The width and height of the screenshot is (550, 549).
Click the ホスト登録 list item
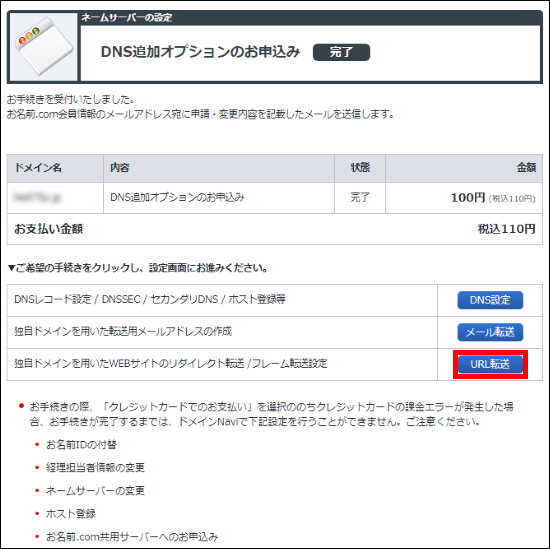point(71,514)
